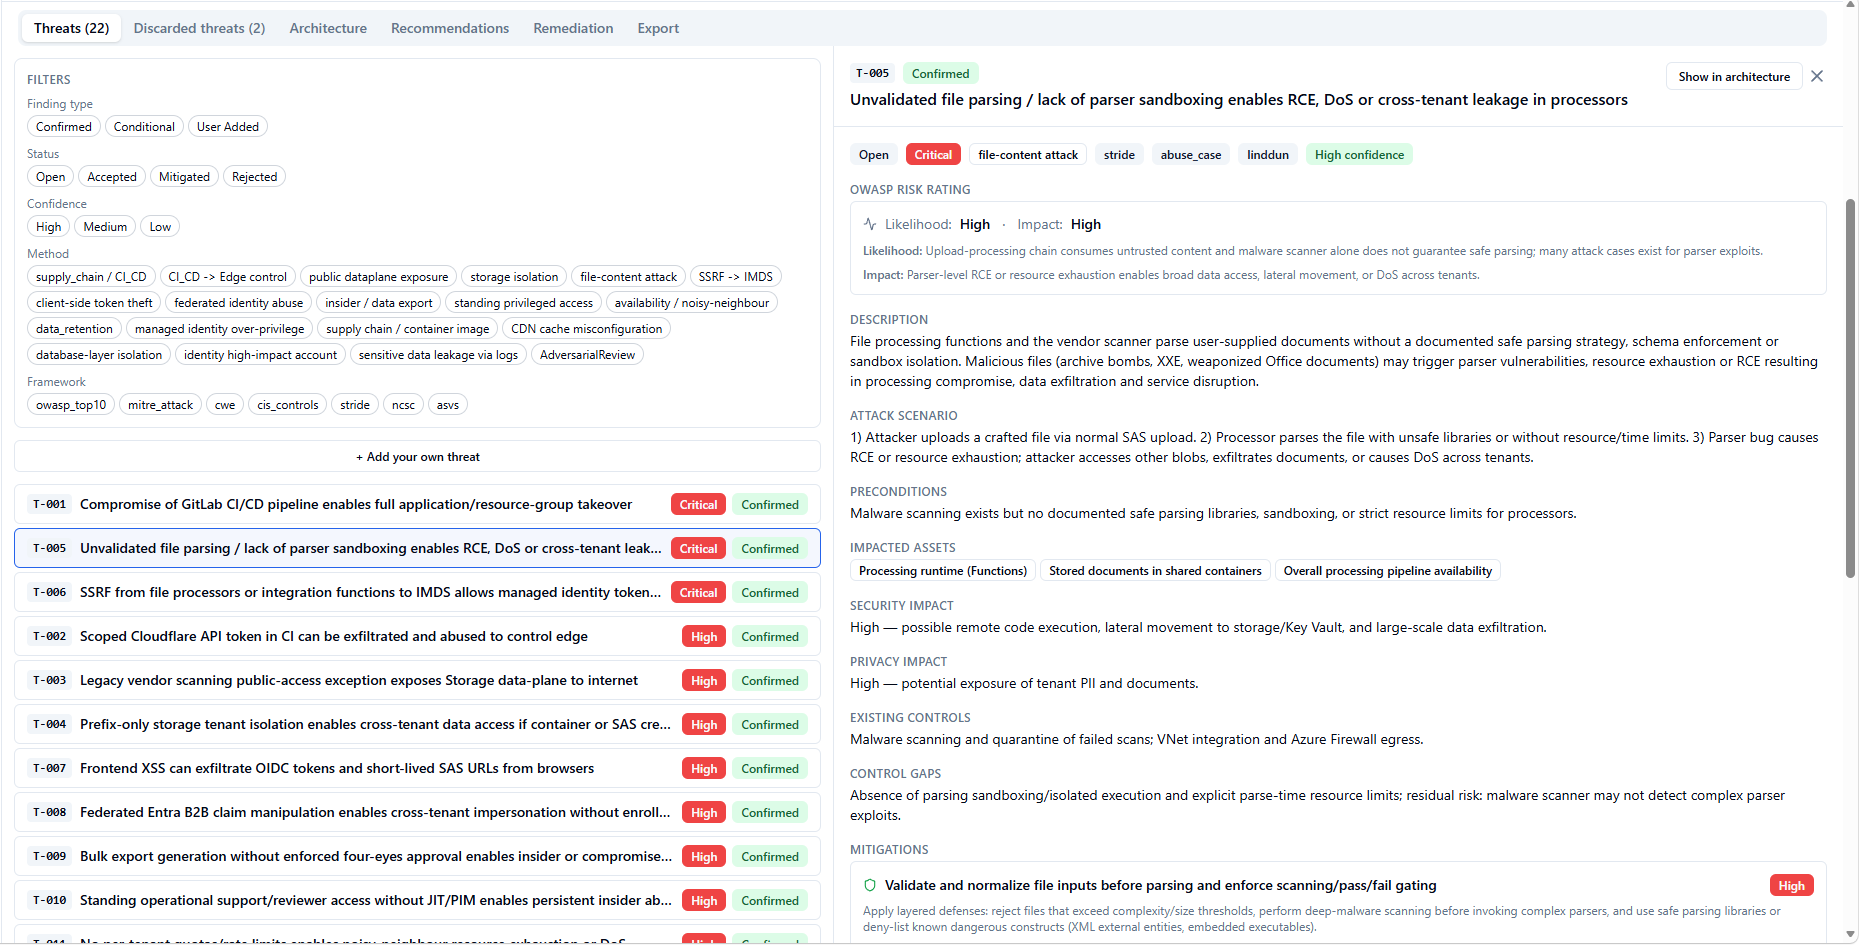Select ncsc framework filter
The image size is (1861, 947).
tap(404, 405)
